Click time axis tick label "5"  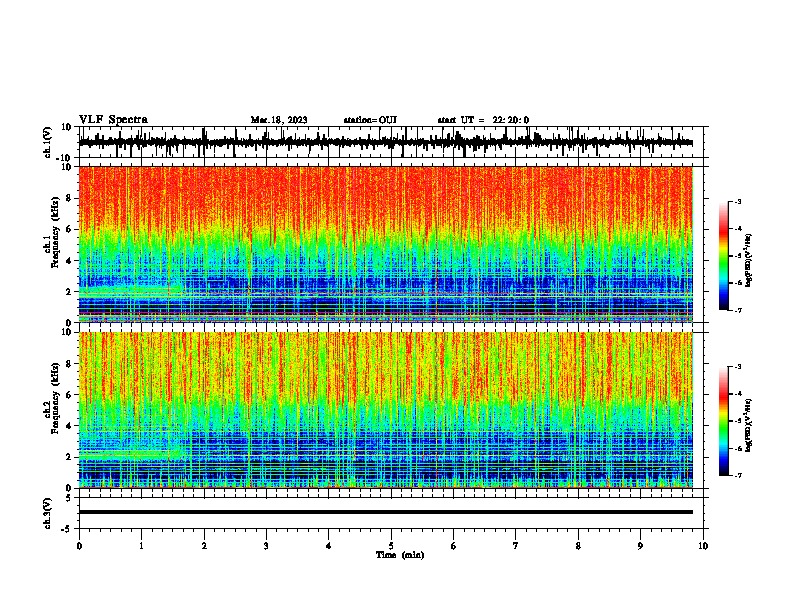pyautogui.click(x=391, y=546)
